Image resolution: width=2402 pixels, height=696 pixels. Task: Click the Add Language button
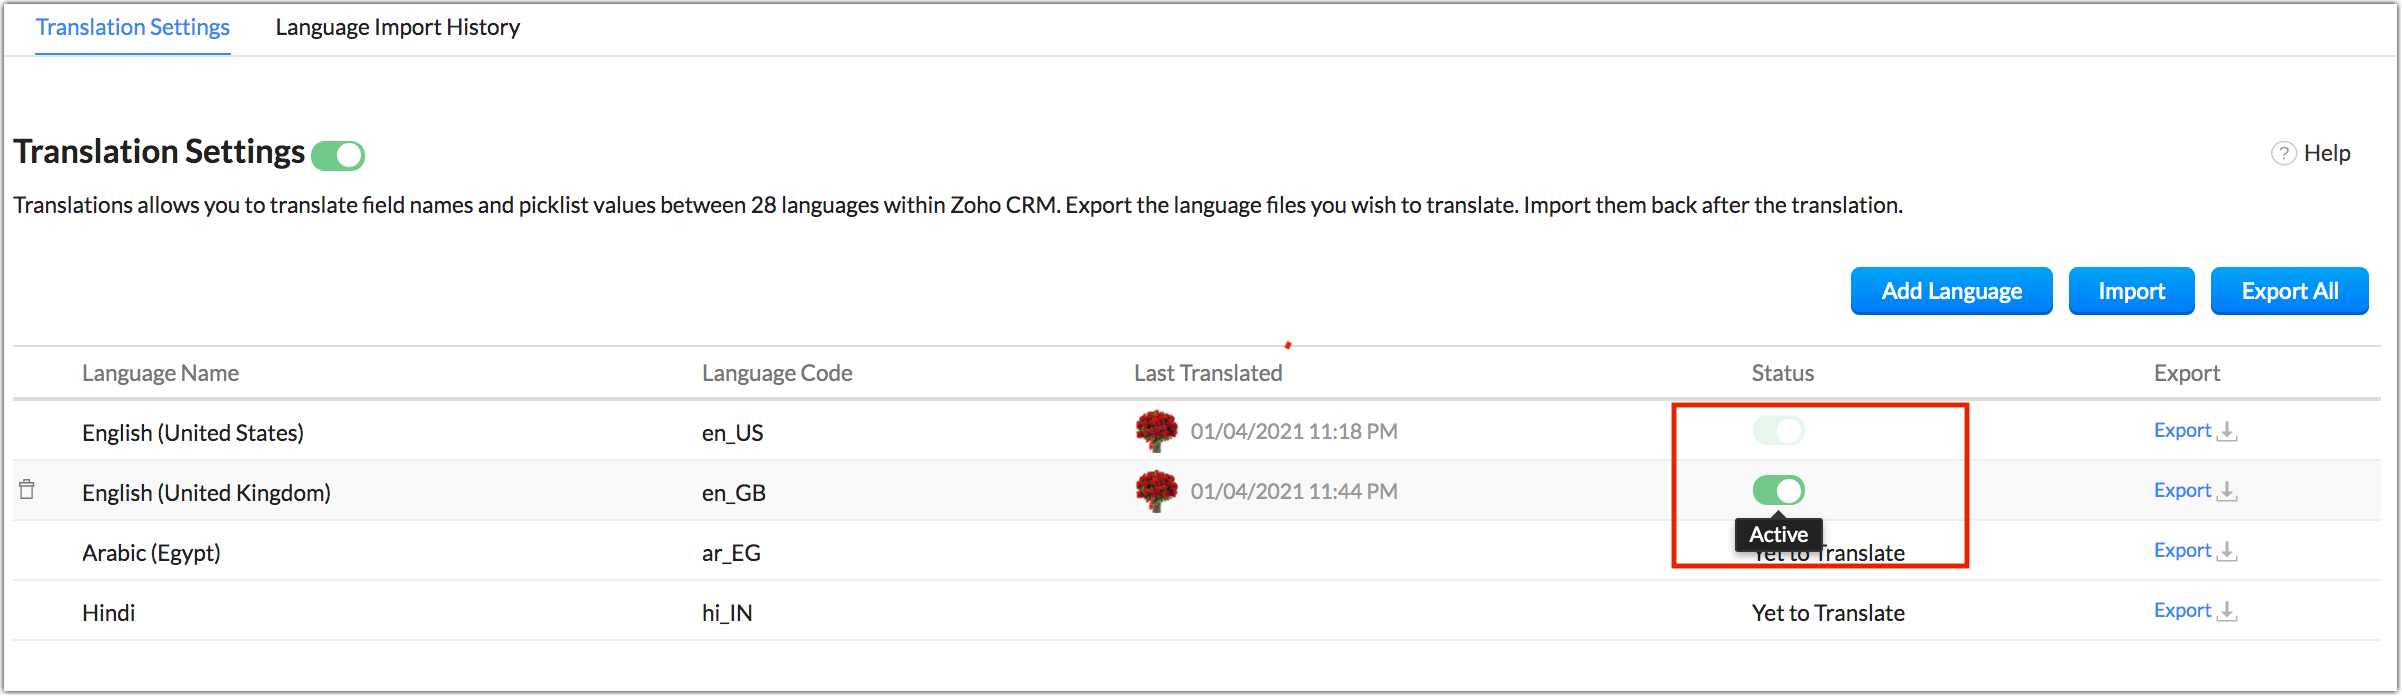[1951, 291]
